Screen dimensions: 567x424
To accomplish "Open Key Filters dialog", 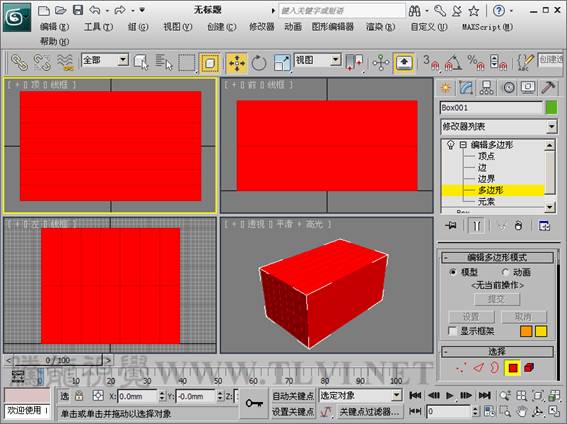I will (x=369, y=411).
